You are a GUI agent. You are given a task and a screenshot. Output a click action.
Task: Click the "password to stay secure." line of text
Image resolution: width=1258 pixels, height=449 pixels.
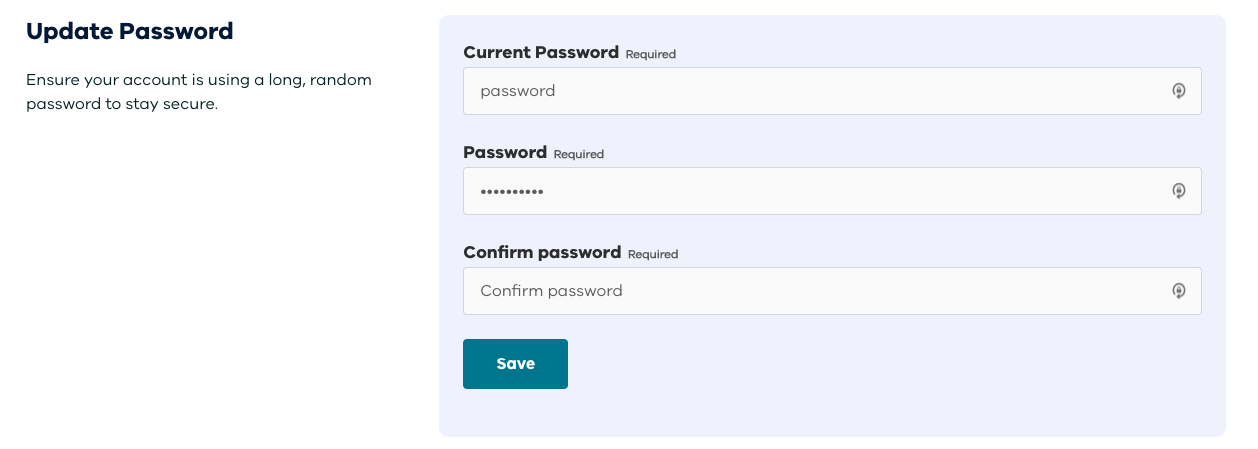point(121,103)
